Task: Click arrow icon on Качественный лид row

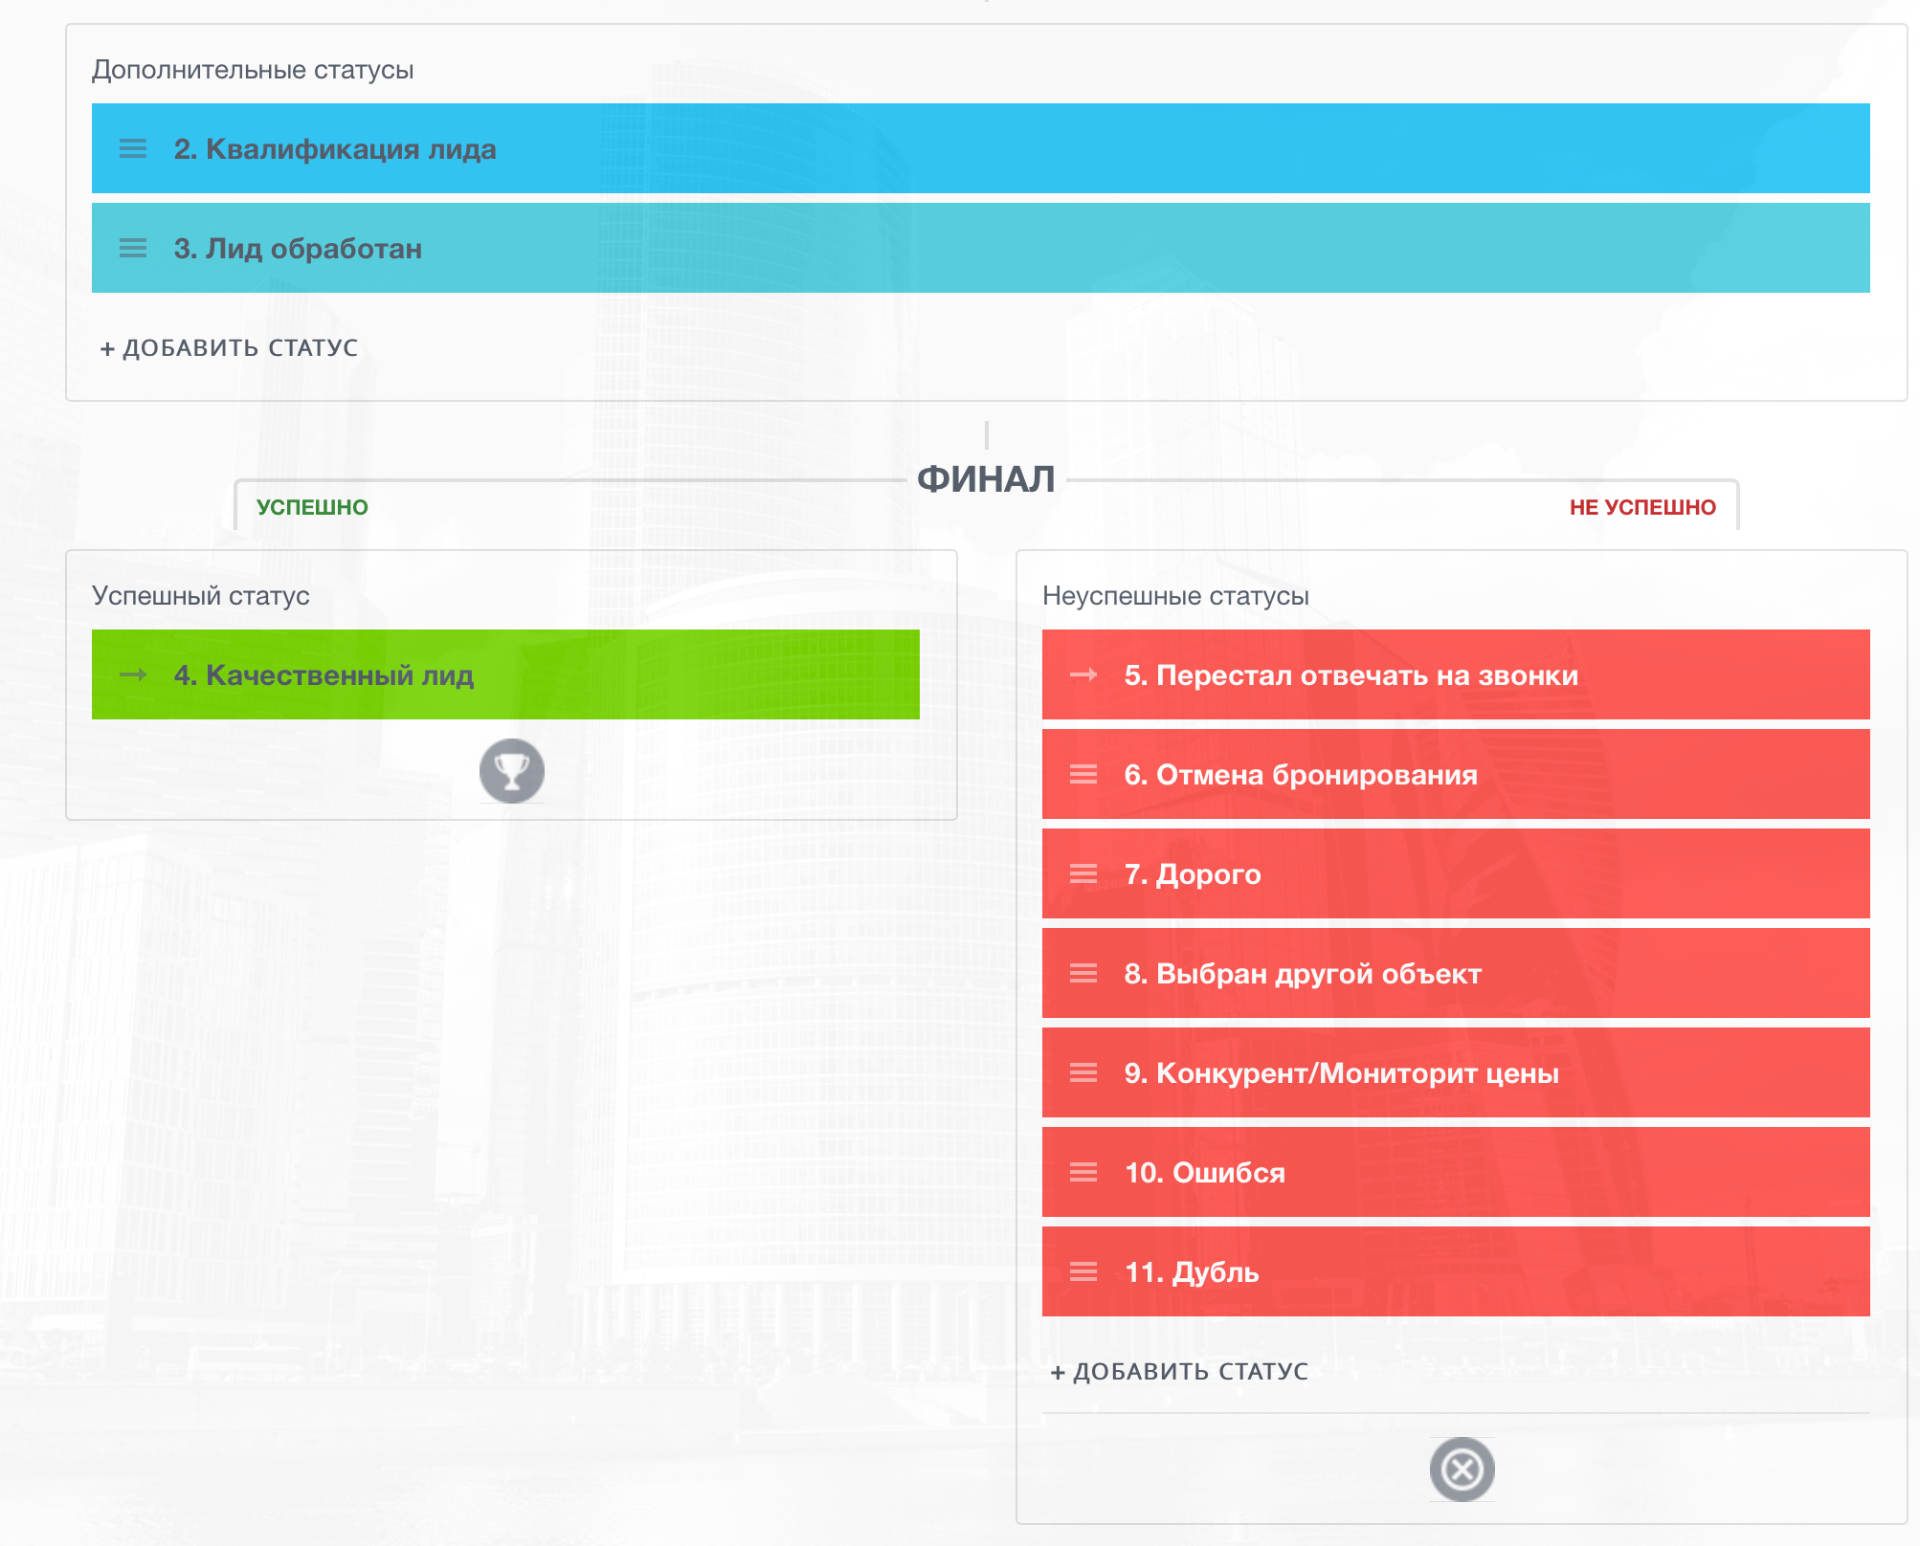Action: 133,675
